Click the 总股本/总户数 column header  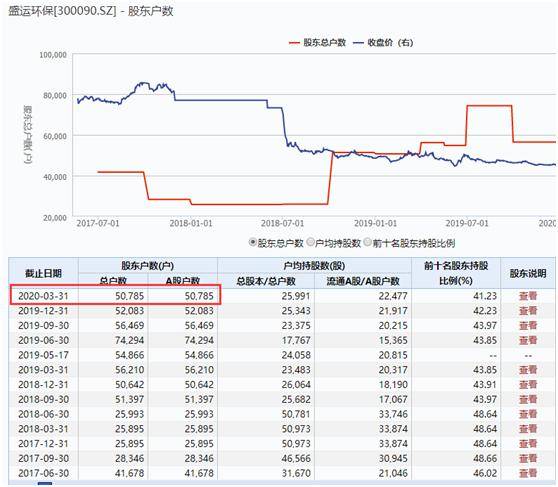coord(266,281)
